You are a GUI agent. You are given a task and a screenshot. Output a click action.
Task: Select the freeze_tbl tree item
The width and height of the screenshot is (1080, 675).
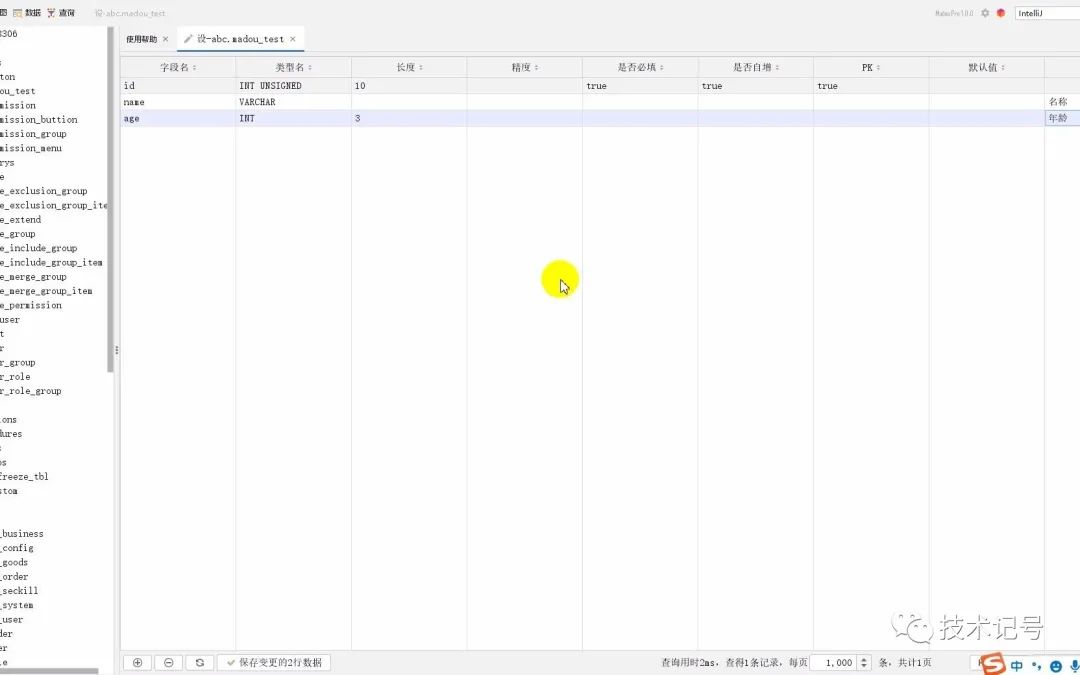click(24, 477)
